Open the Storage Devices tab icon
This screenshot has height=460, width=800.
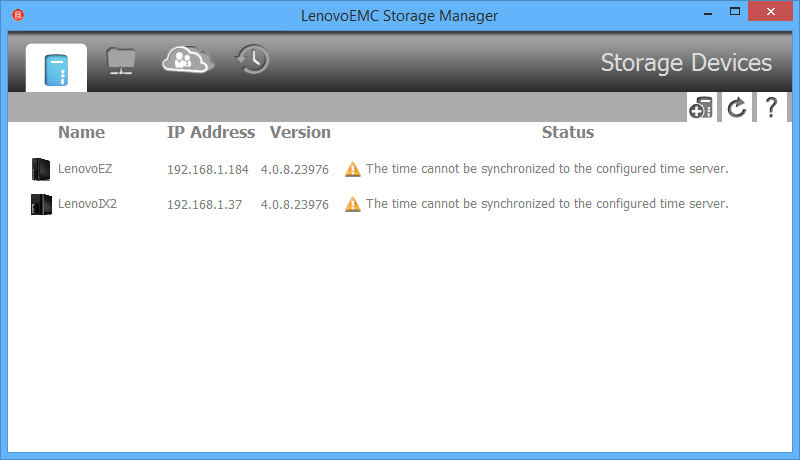(56, 67)
